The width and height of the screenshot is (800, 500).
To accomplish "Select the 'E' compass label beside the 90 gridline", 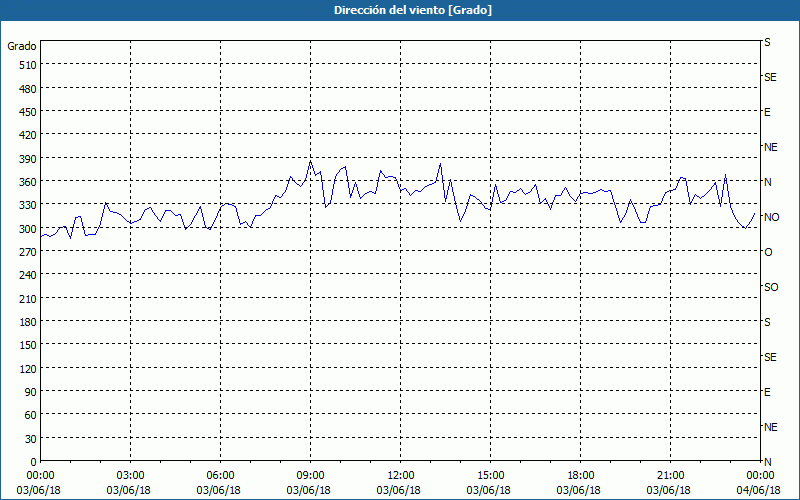I will click(x=767, y=392).
